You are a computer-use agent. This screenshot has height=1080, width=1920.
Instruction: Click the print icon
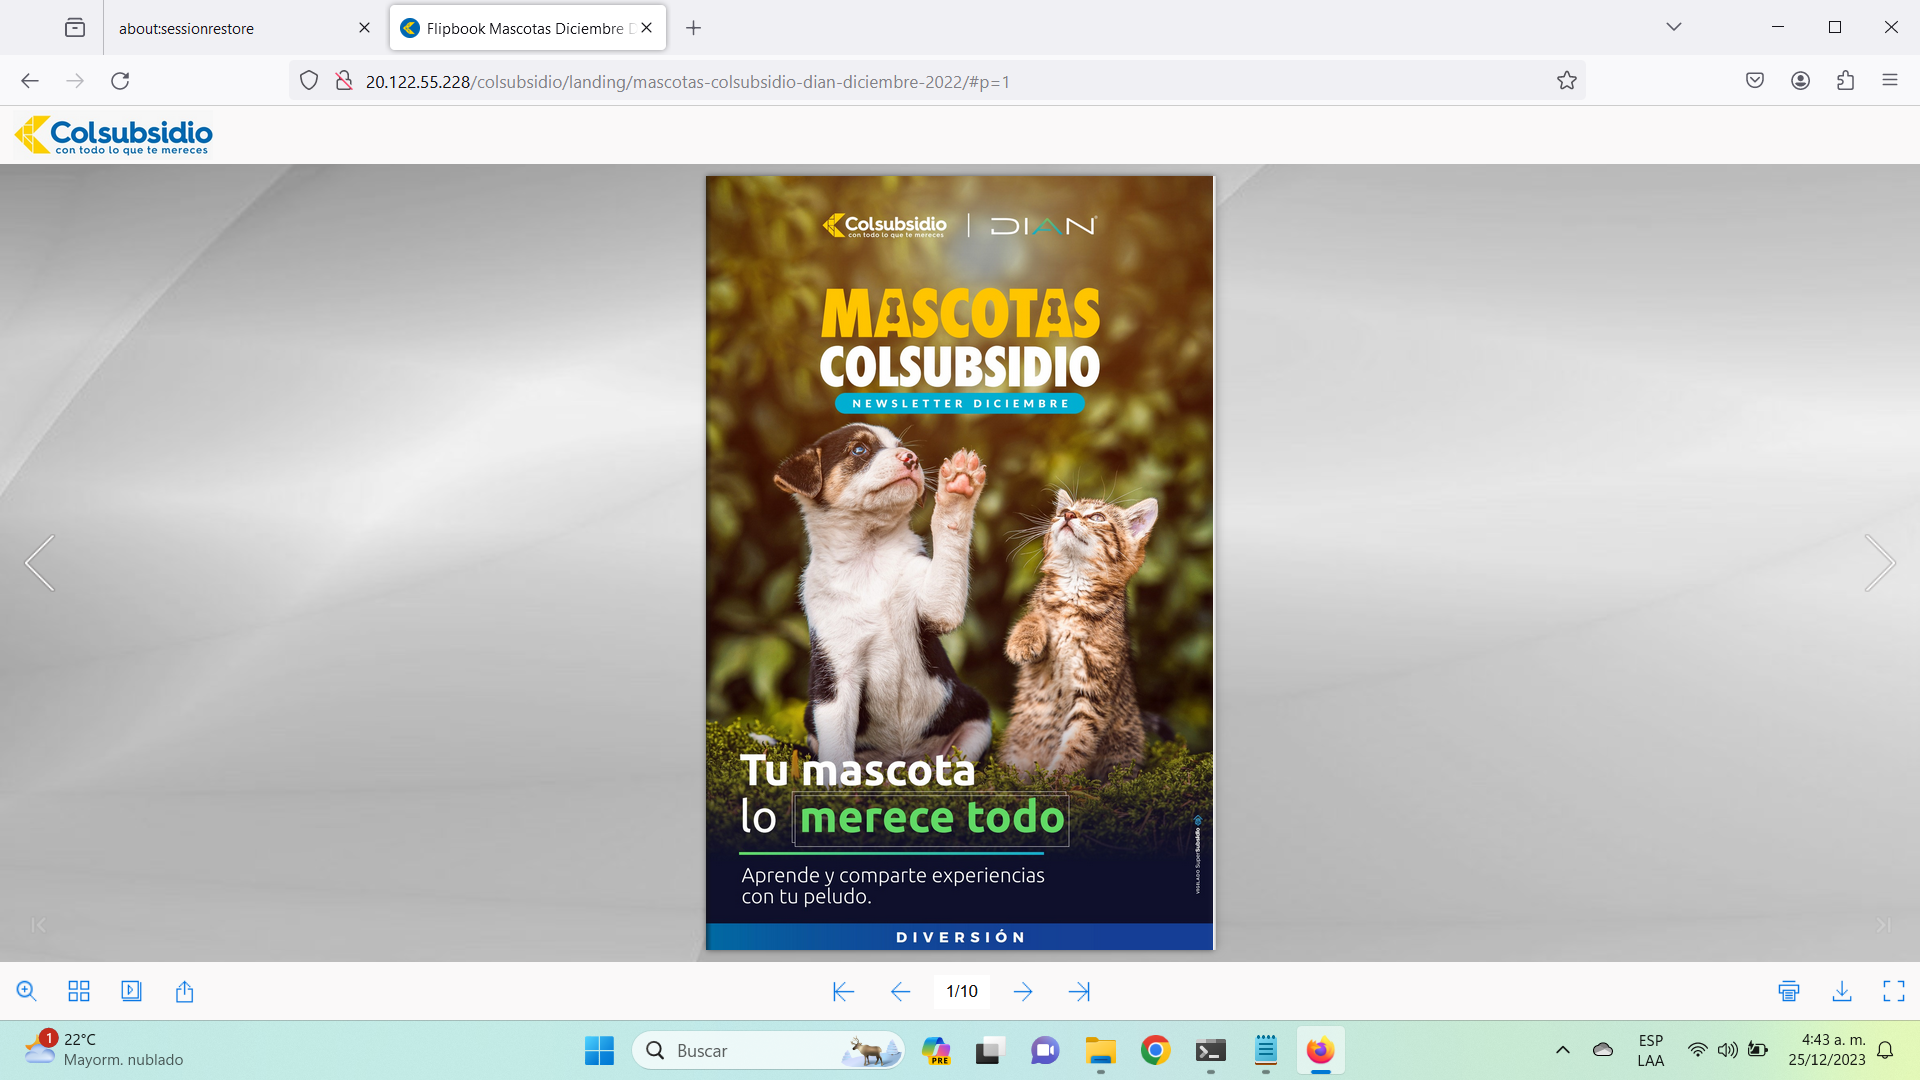pos(1789,991)
